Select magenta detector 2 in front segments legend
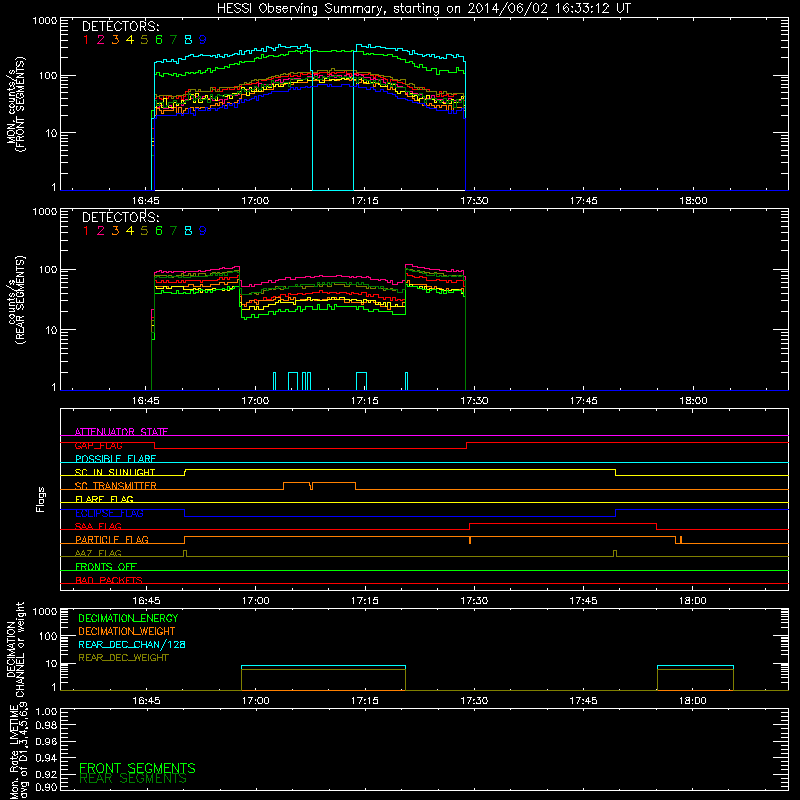The image size is (800, 800). click(101, 40)
